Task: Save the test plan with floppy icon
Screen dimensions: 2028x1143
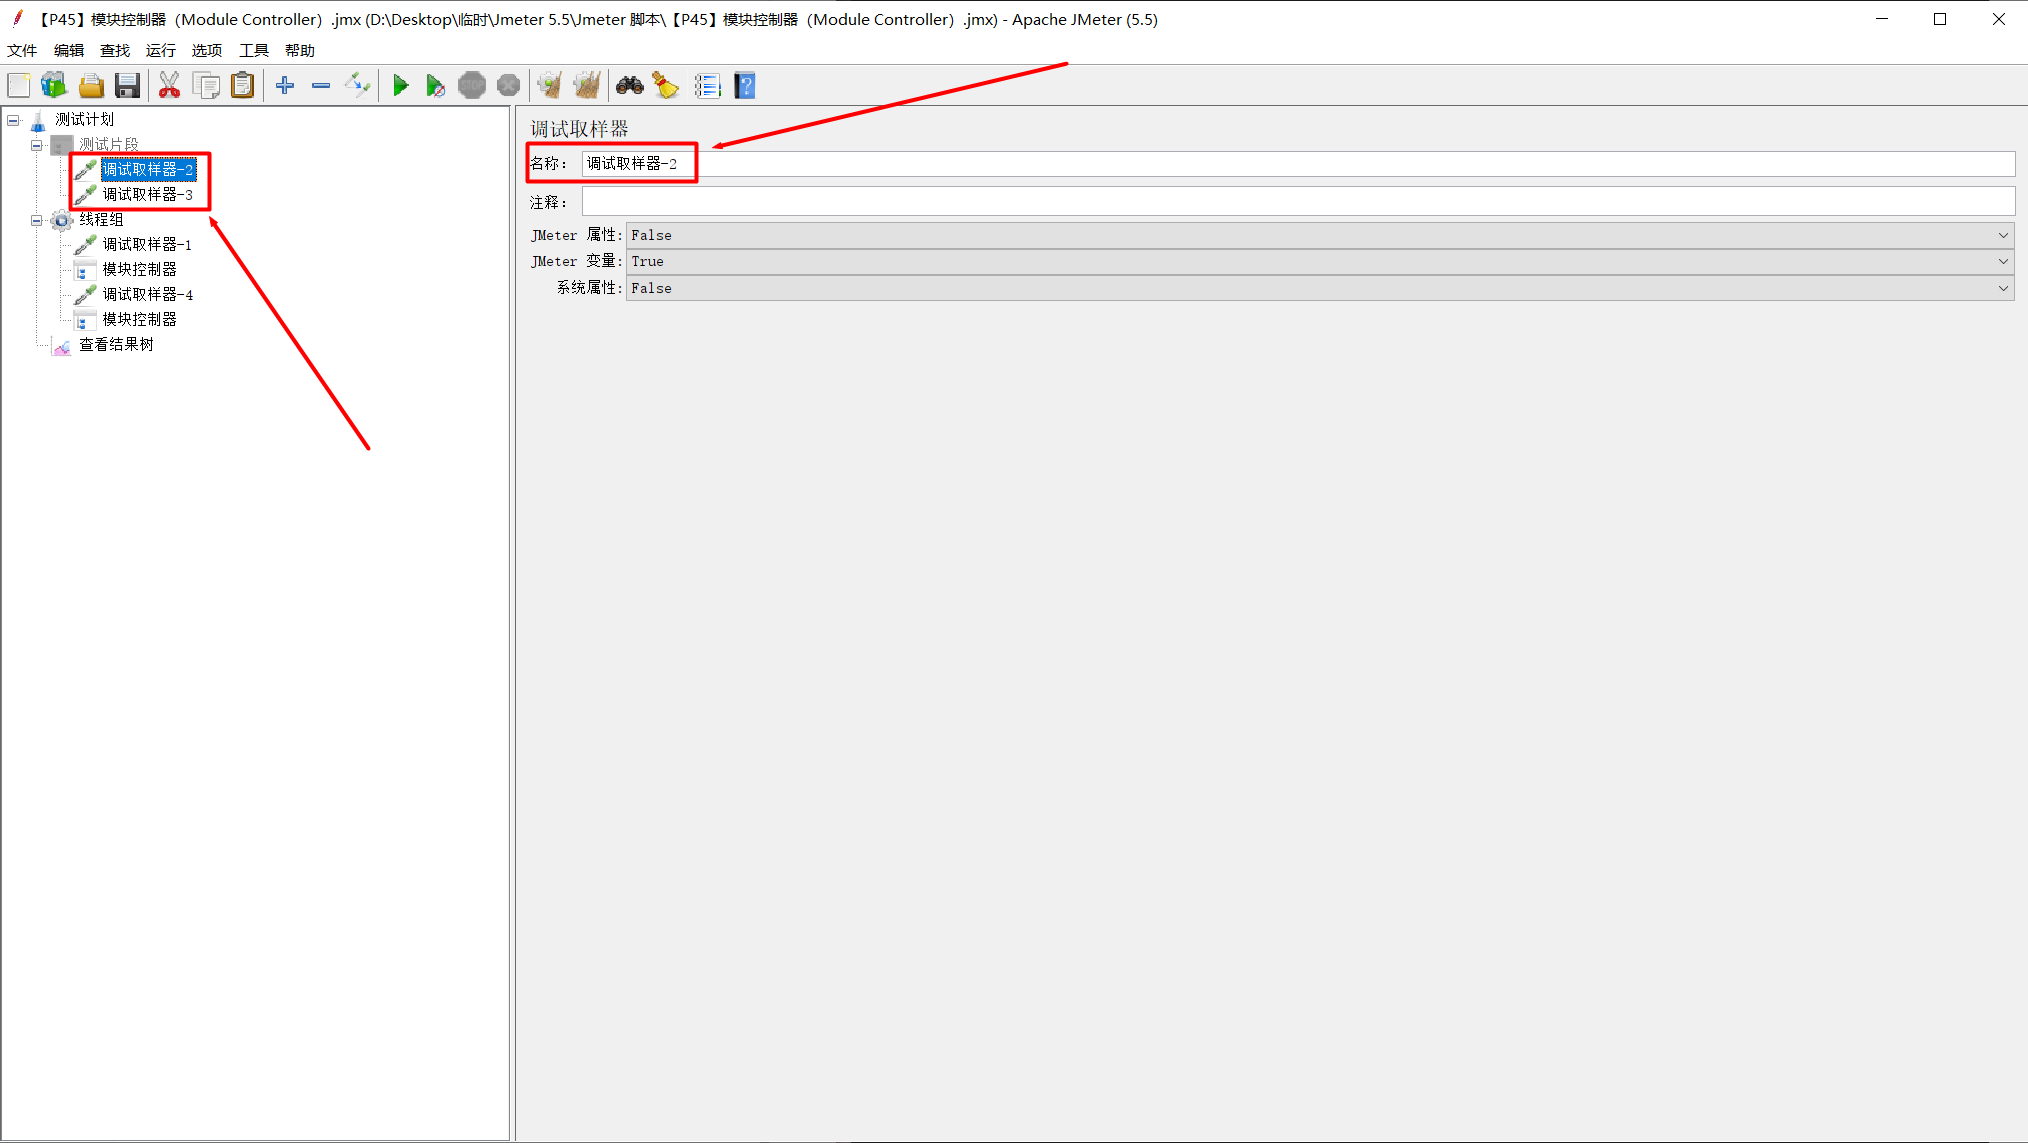Action: tap(127, 86)
